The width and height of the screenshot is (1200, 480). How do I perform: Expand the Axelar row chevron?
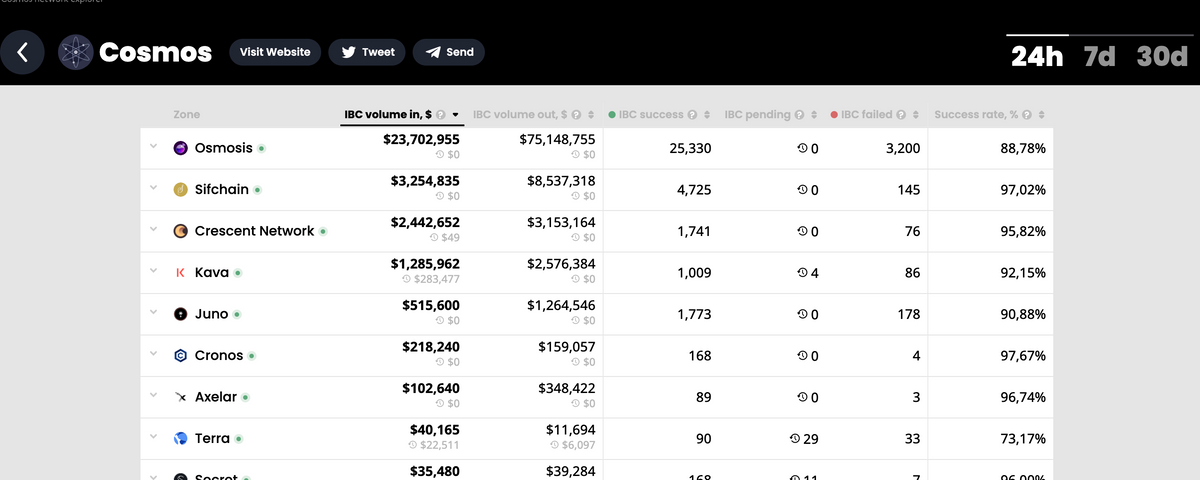(154, 396)
